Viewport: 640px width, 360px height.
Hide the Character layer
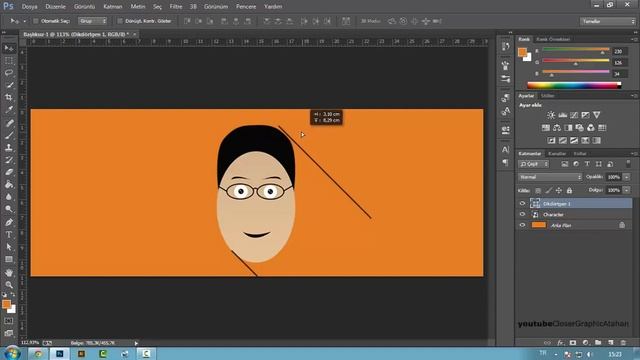(522, 214)
